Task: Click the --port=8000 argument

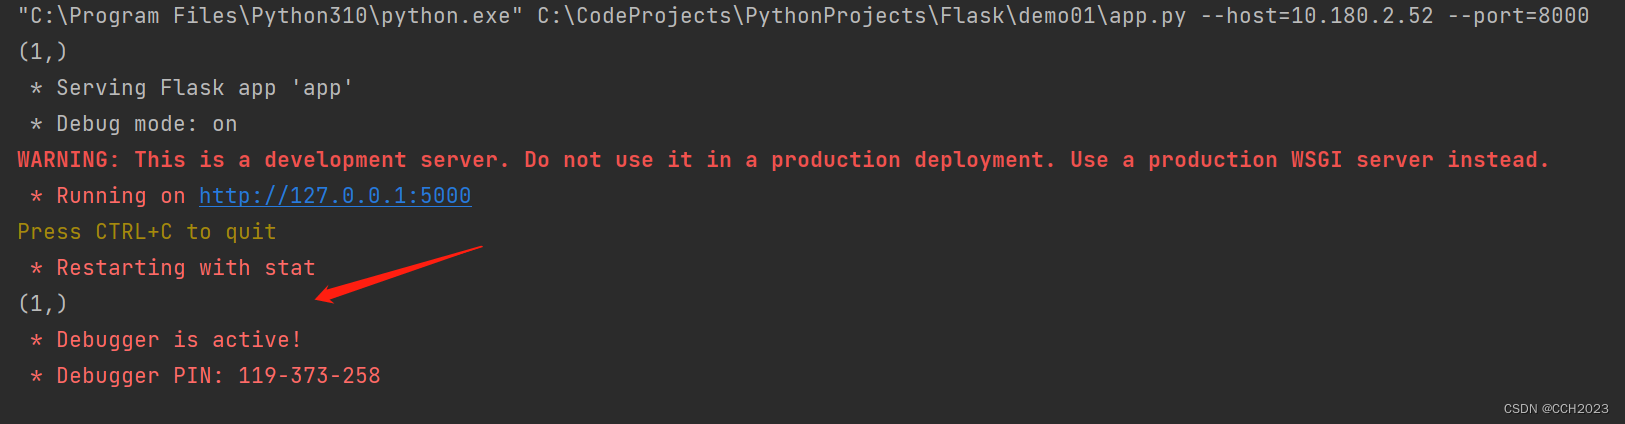Action: tap(1518, 16)
